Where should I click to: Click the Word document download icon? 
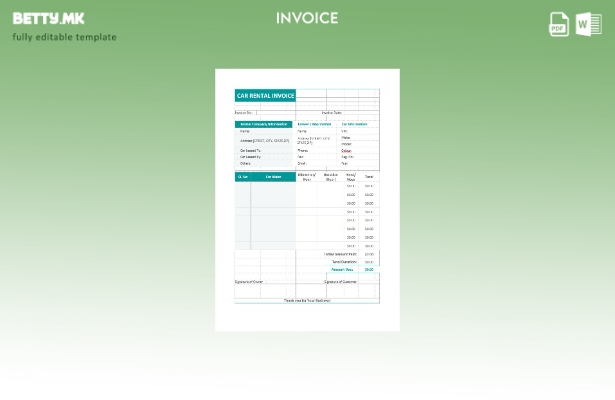point(588,24)
